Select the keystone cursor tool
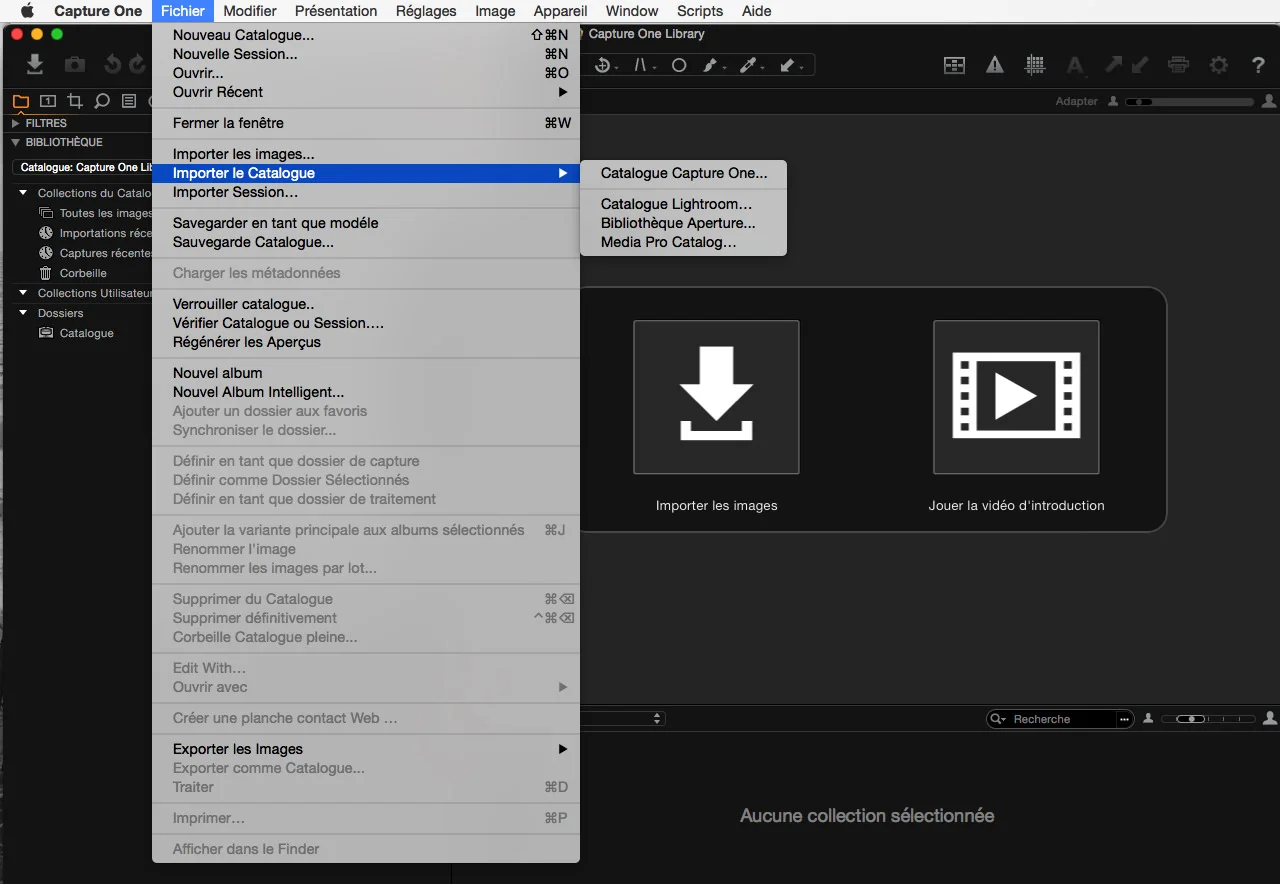Viewport: 1280px width, 884px height. [643, 66]
